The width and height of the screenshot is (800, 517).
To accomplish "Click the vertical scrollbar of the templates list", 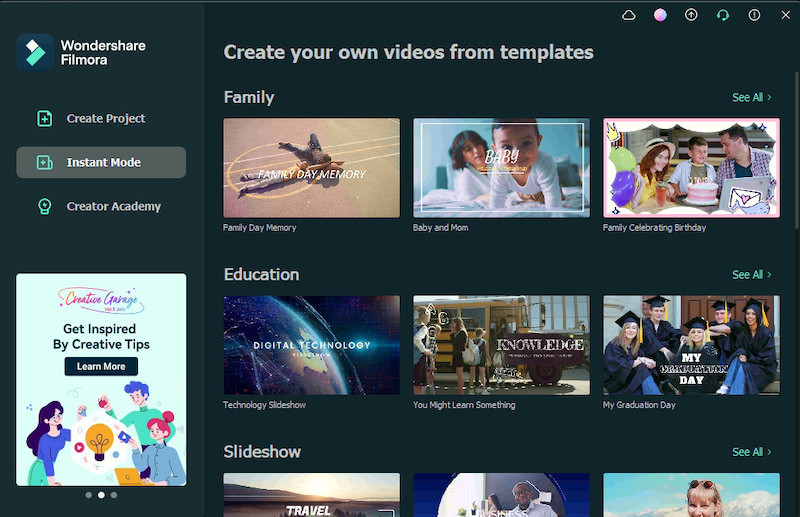I will coord(796,151).
